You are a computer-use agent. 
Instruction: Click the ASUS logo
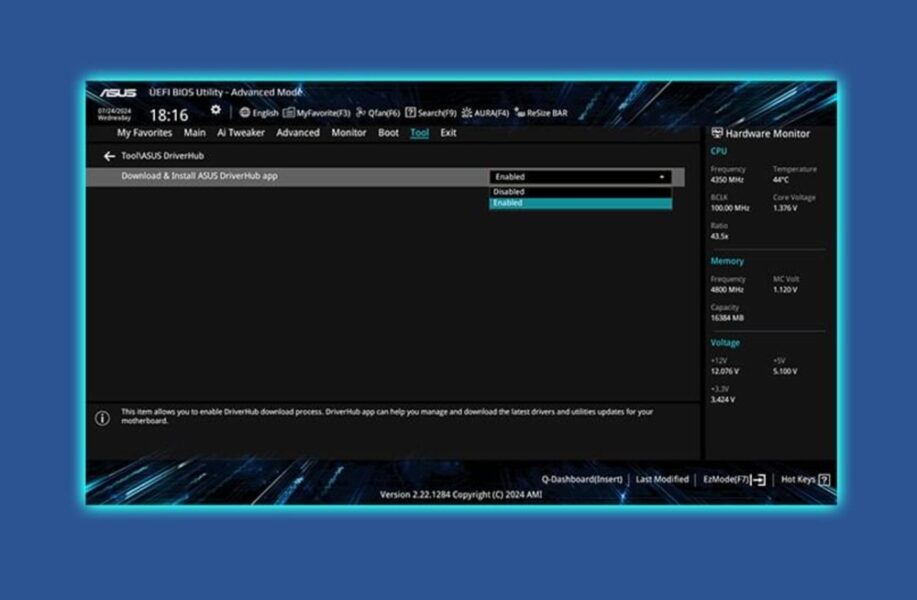pos(118,92)
